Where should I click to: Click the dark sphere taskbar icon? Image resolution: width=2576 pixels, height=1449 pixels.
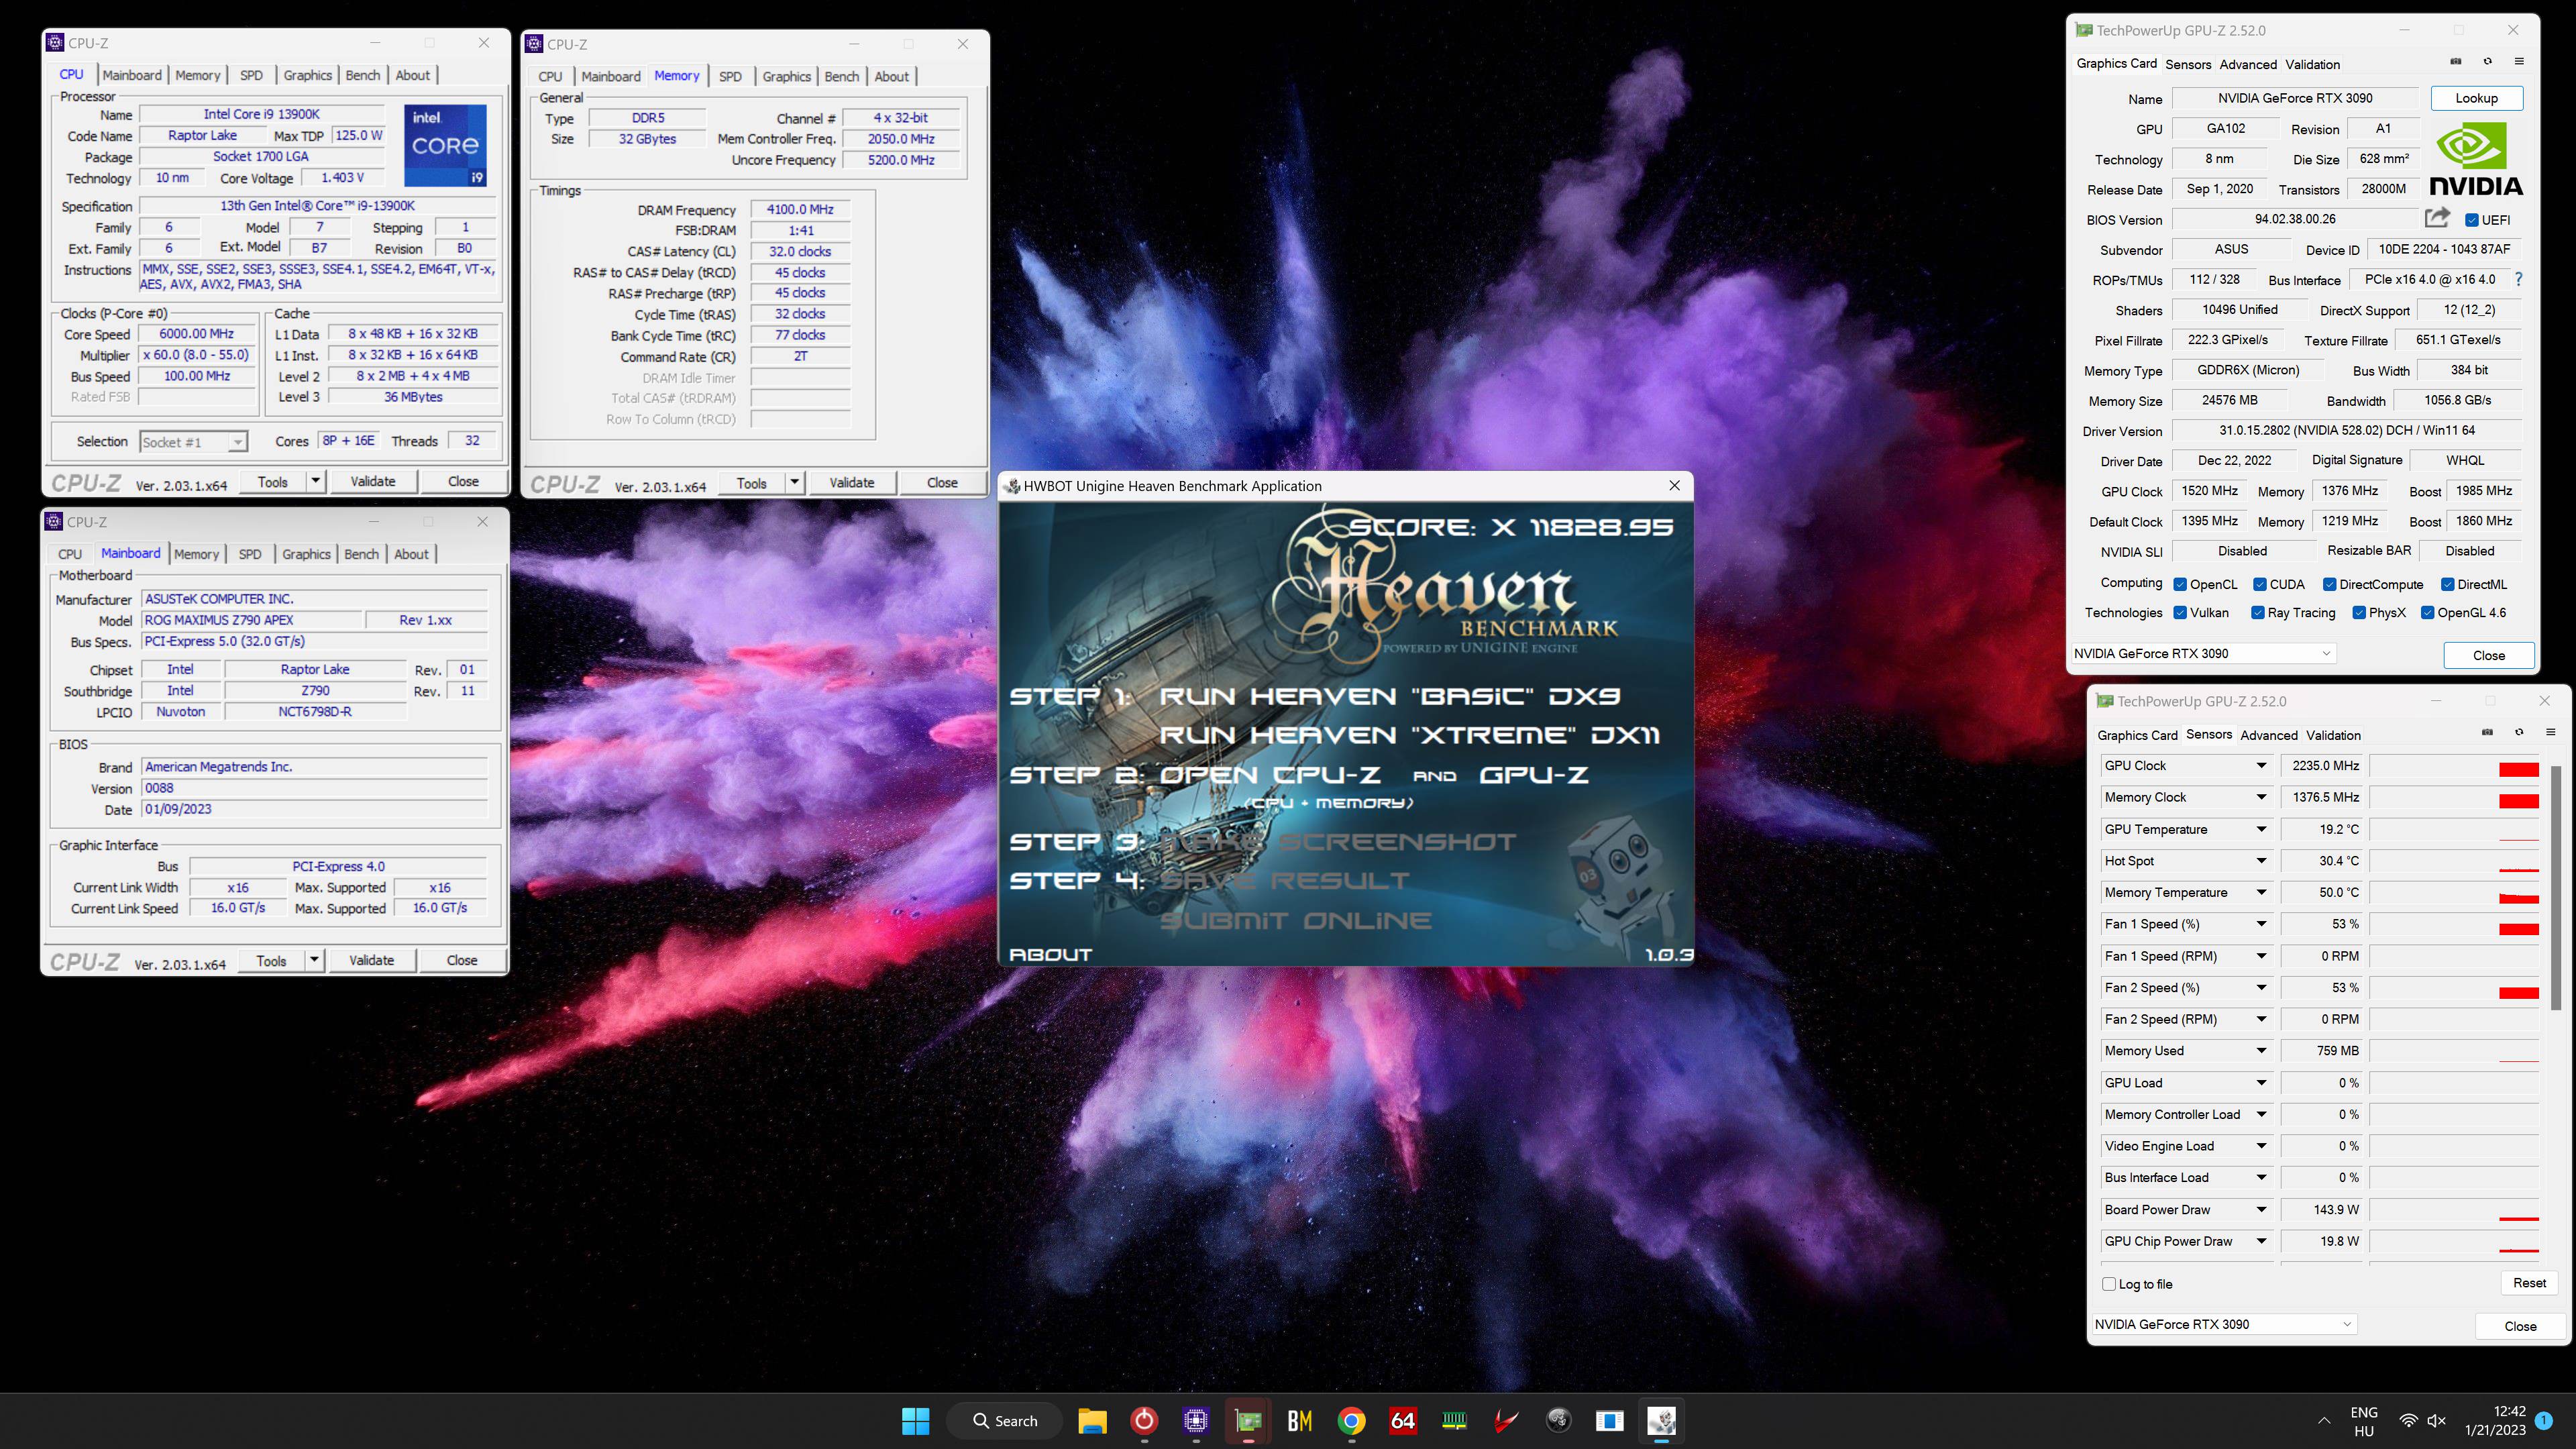1558,1420
